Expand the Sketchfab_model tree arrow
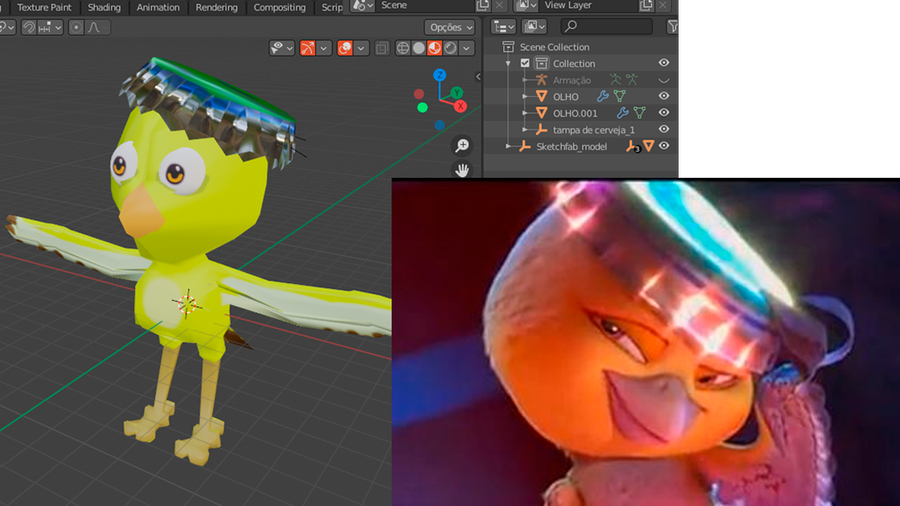 pos(508,147)
